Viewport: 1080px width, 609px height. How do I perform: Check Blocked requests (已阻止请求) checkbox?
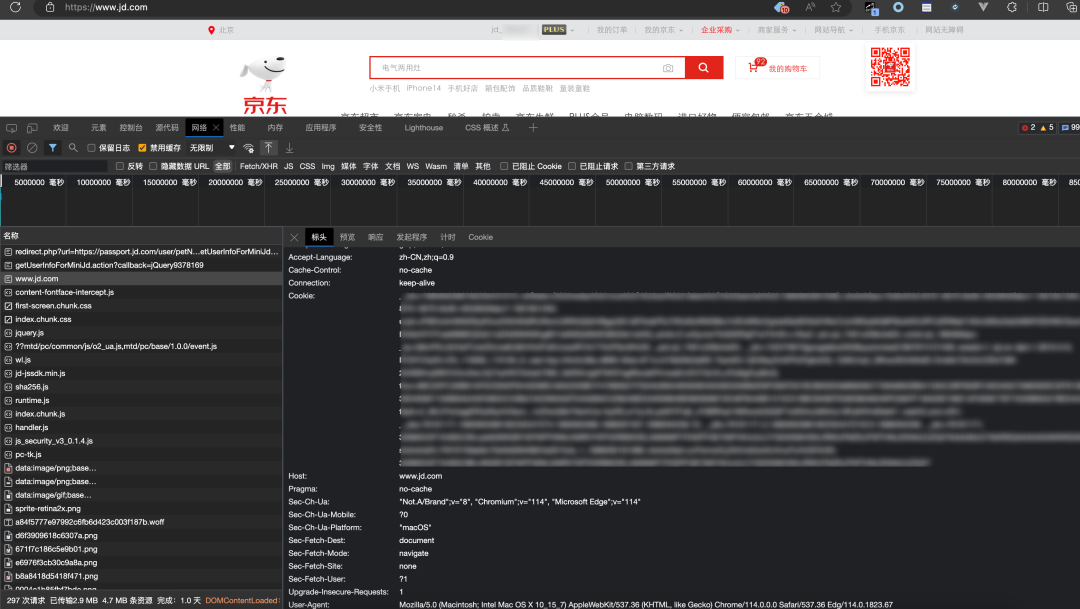pyautogui.click(x=572, y=166)
